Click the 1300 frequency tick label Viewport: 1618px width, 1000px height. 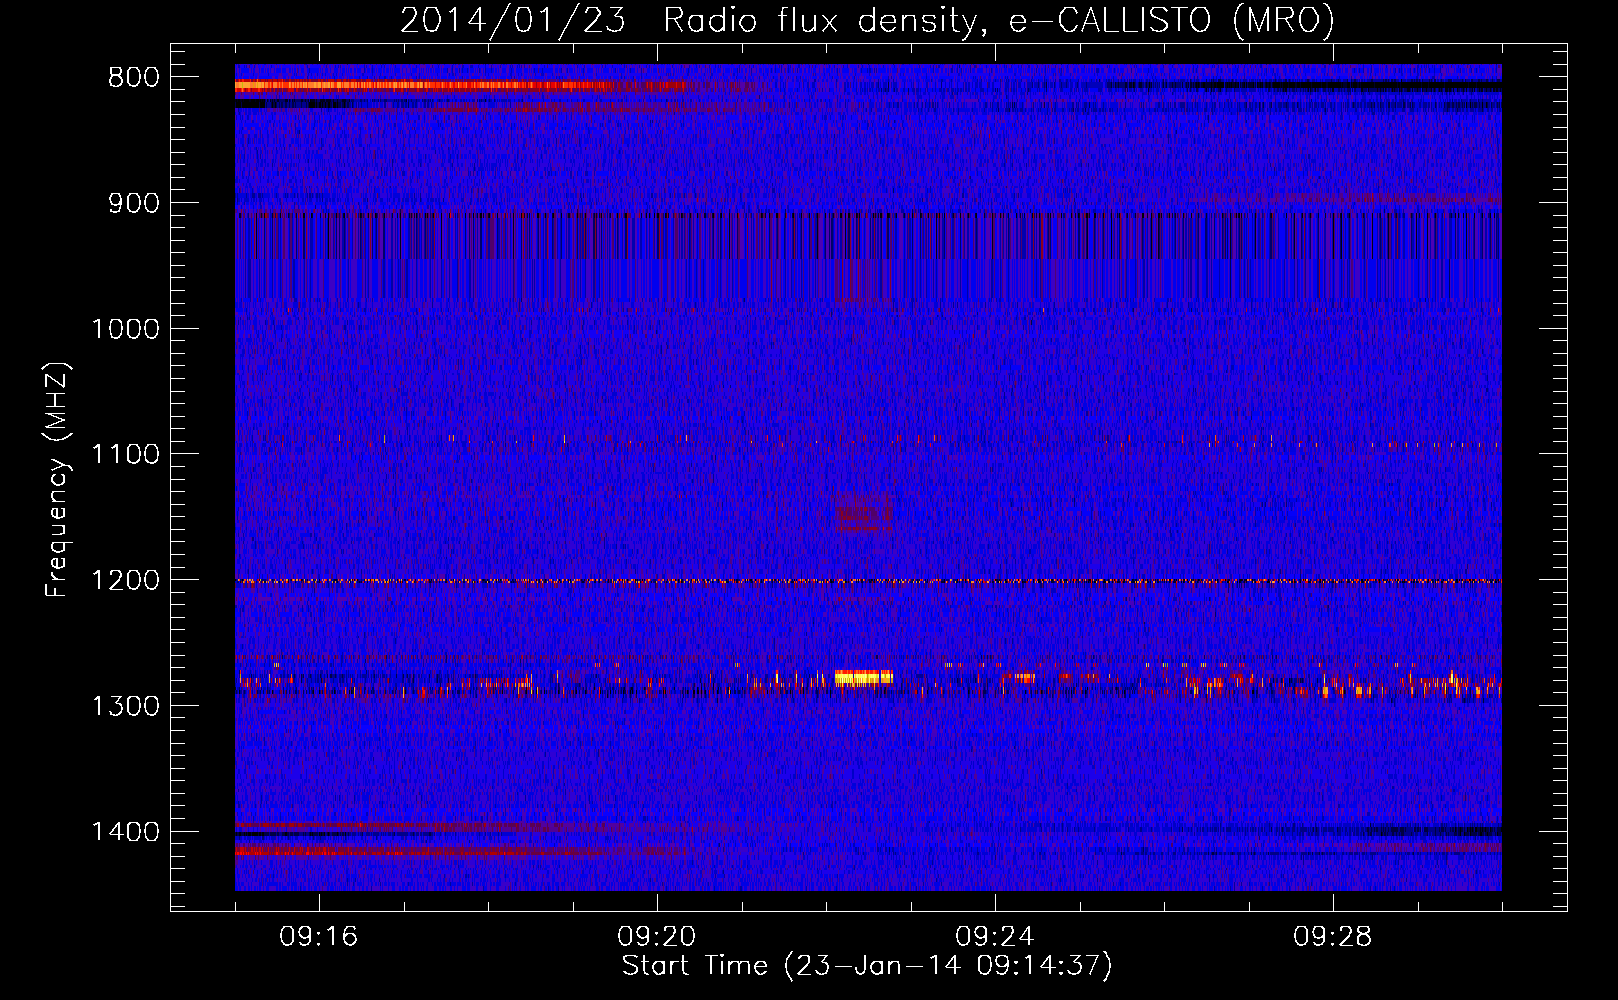click(x=126, y=706)
